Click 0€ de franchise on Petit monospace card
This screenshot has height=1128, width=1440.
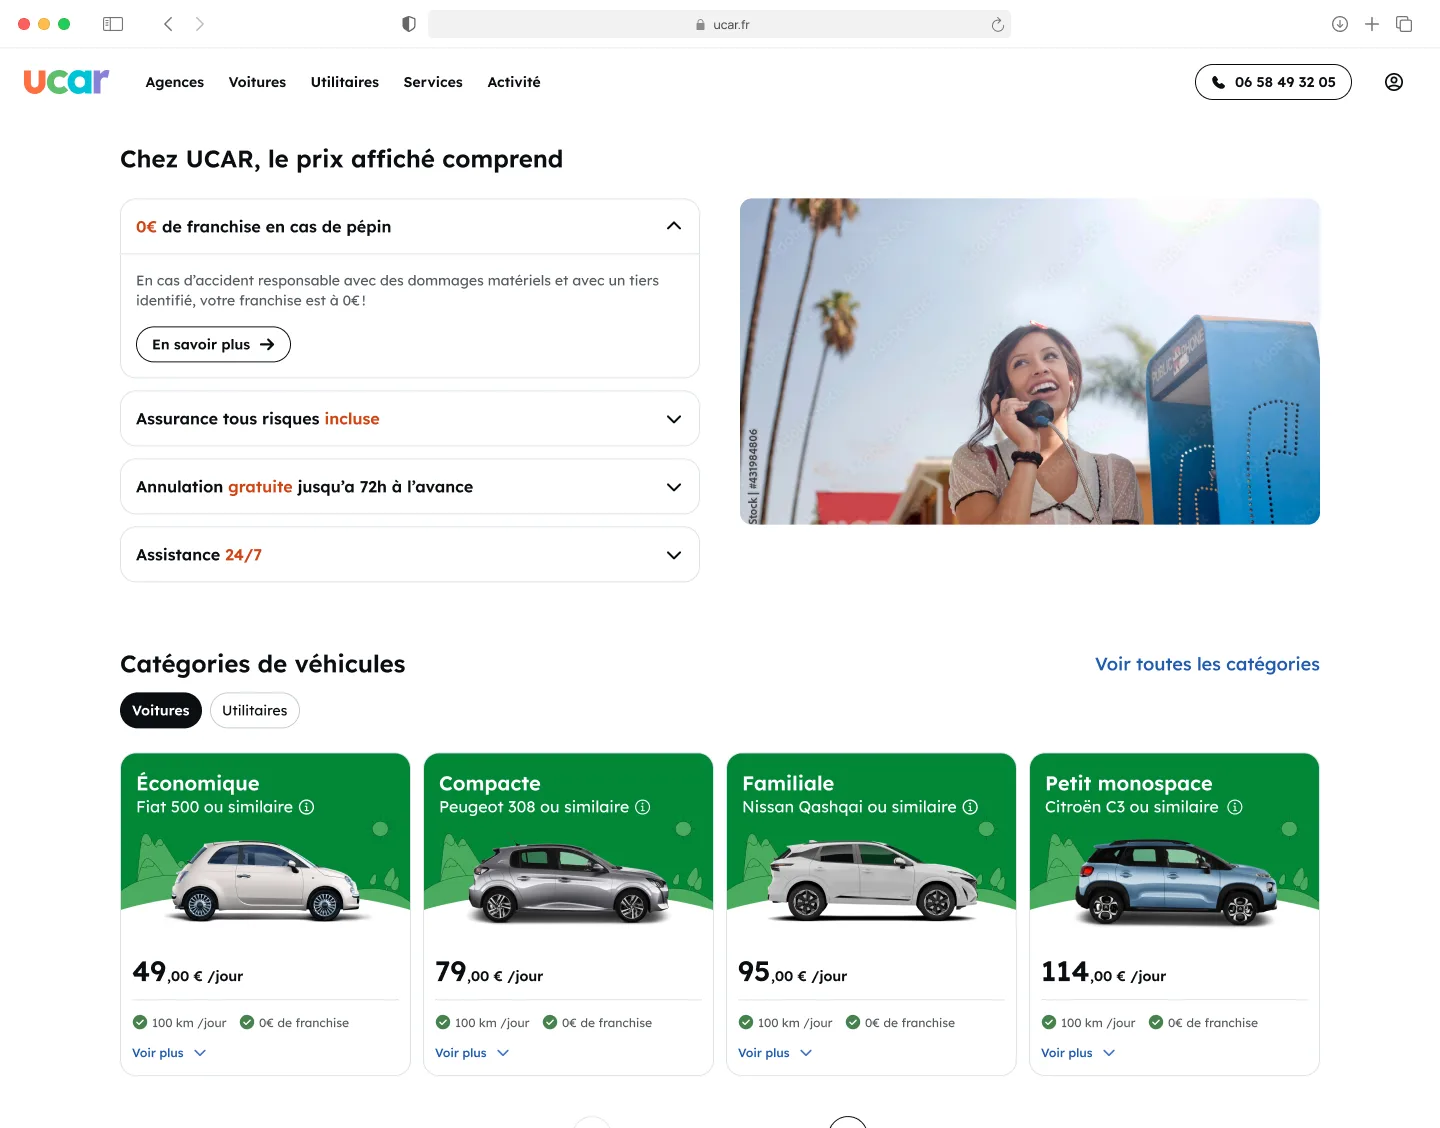[x=1204, y=1023]
